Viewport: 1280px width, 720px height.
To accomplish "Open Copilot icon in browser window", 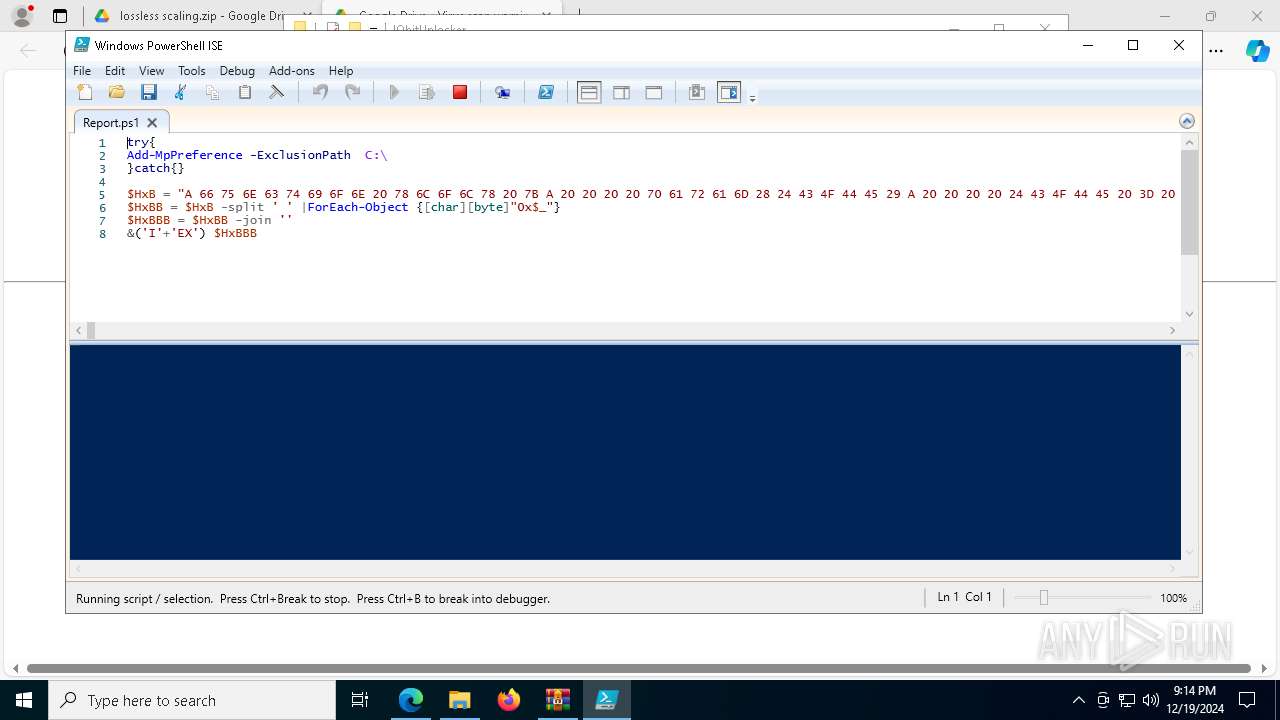I will [x=1258, y=50].
